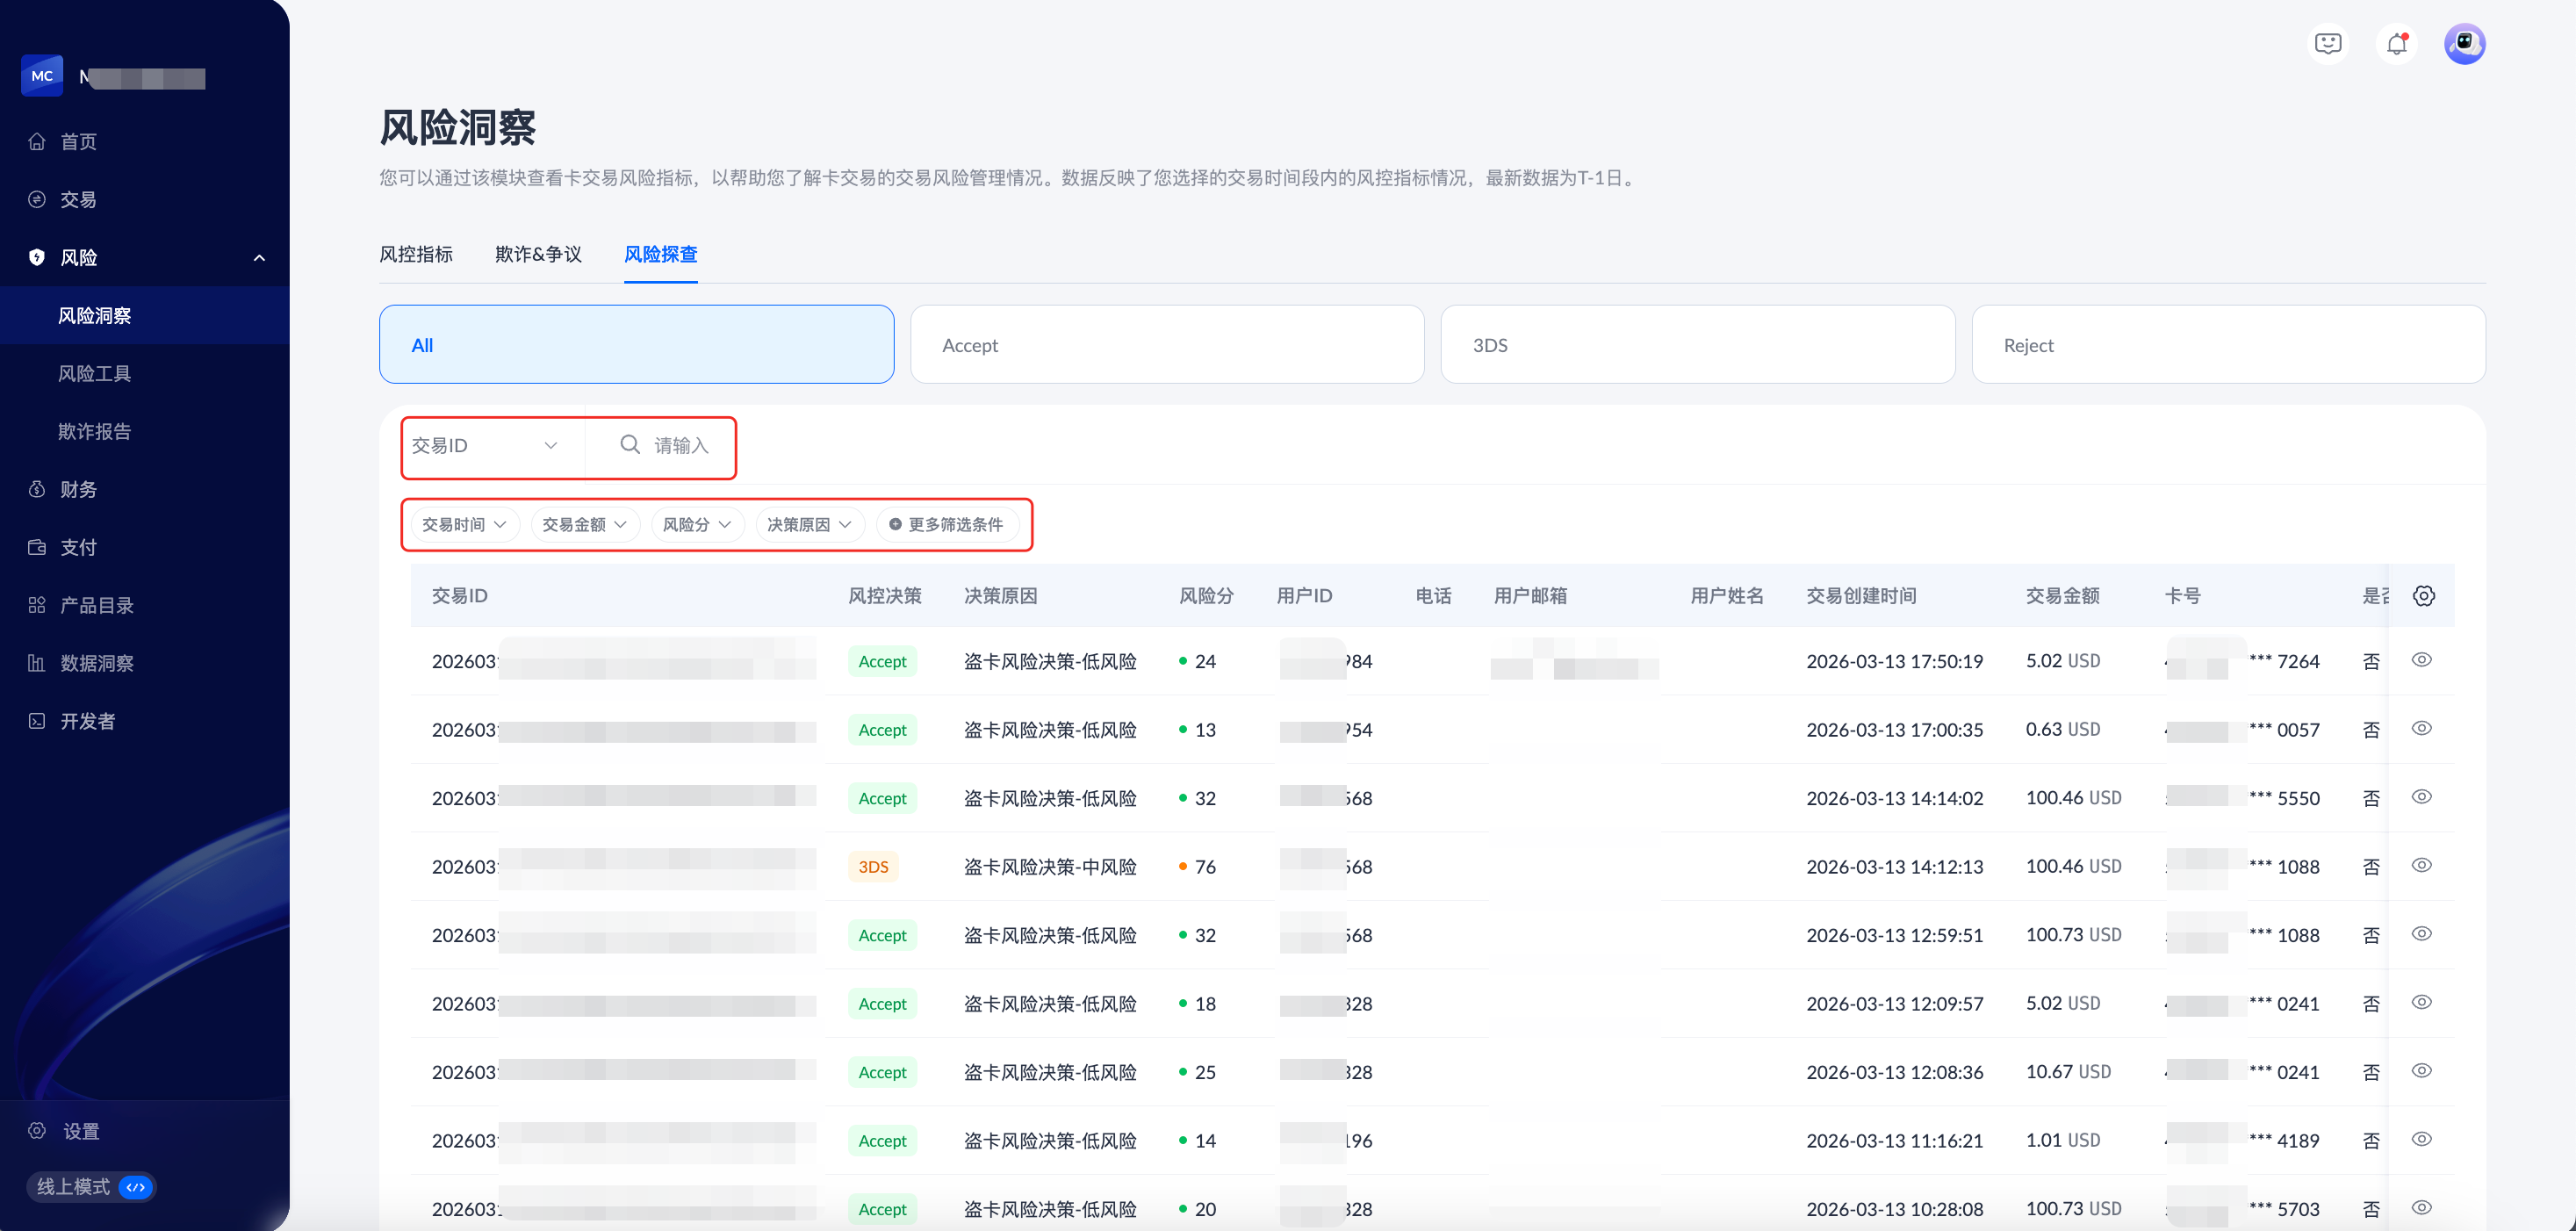This screenshot has height=1231, width=2576.
Task: Click the 请输入 search input field
Action: click(682, 446)
